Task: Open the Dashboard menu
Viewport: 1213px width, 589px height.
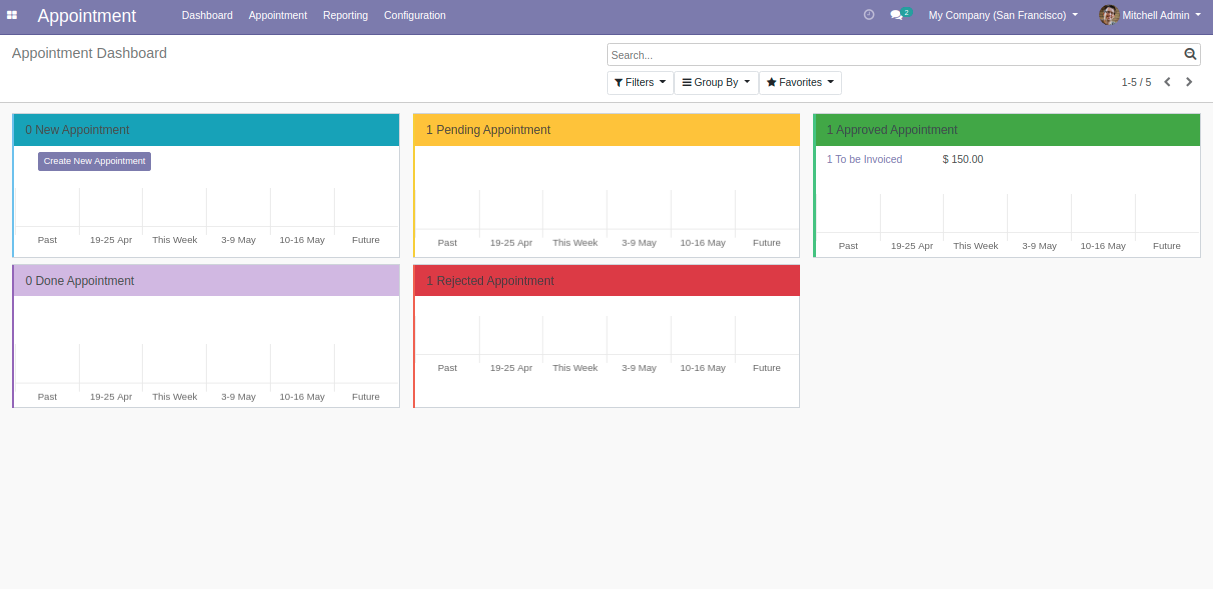Action: pyautogui.click(x=207, y=15)
